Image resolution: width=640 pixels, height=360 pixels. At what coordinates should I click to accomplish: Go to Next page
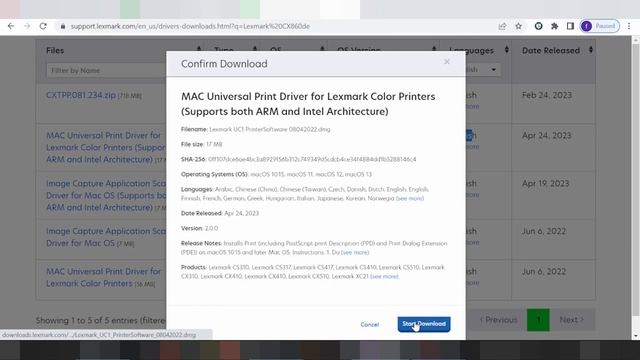pyautogui.click(x=571, y=320)
